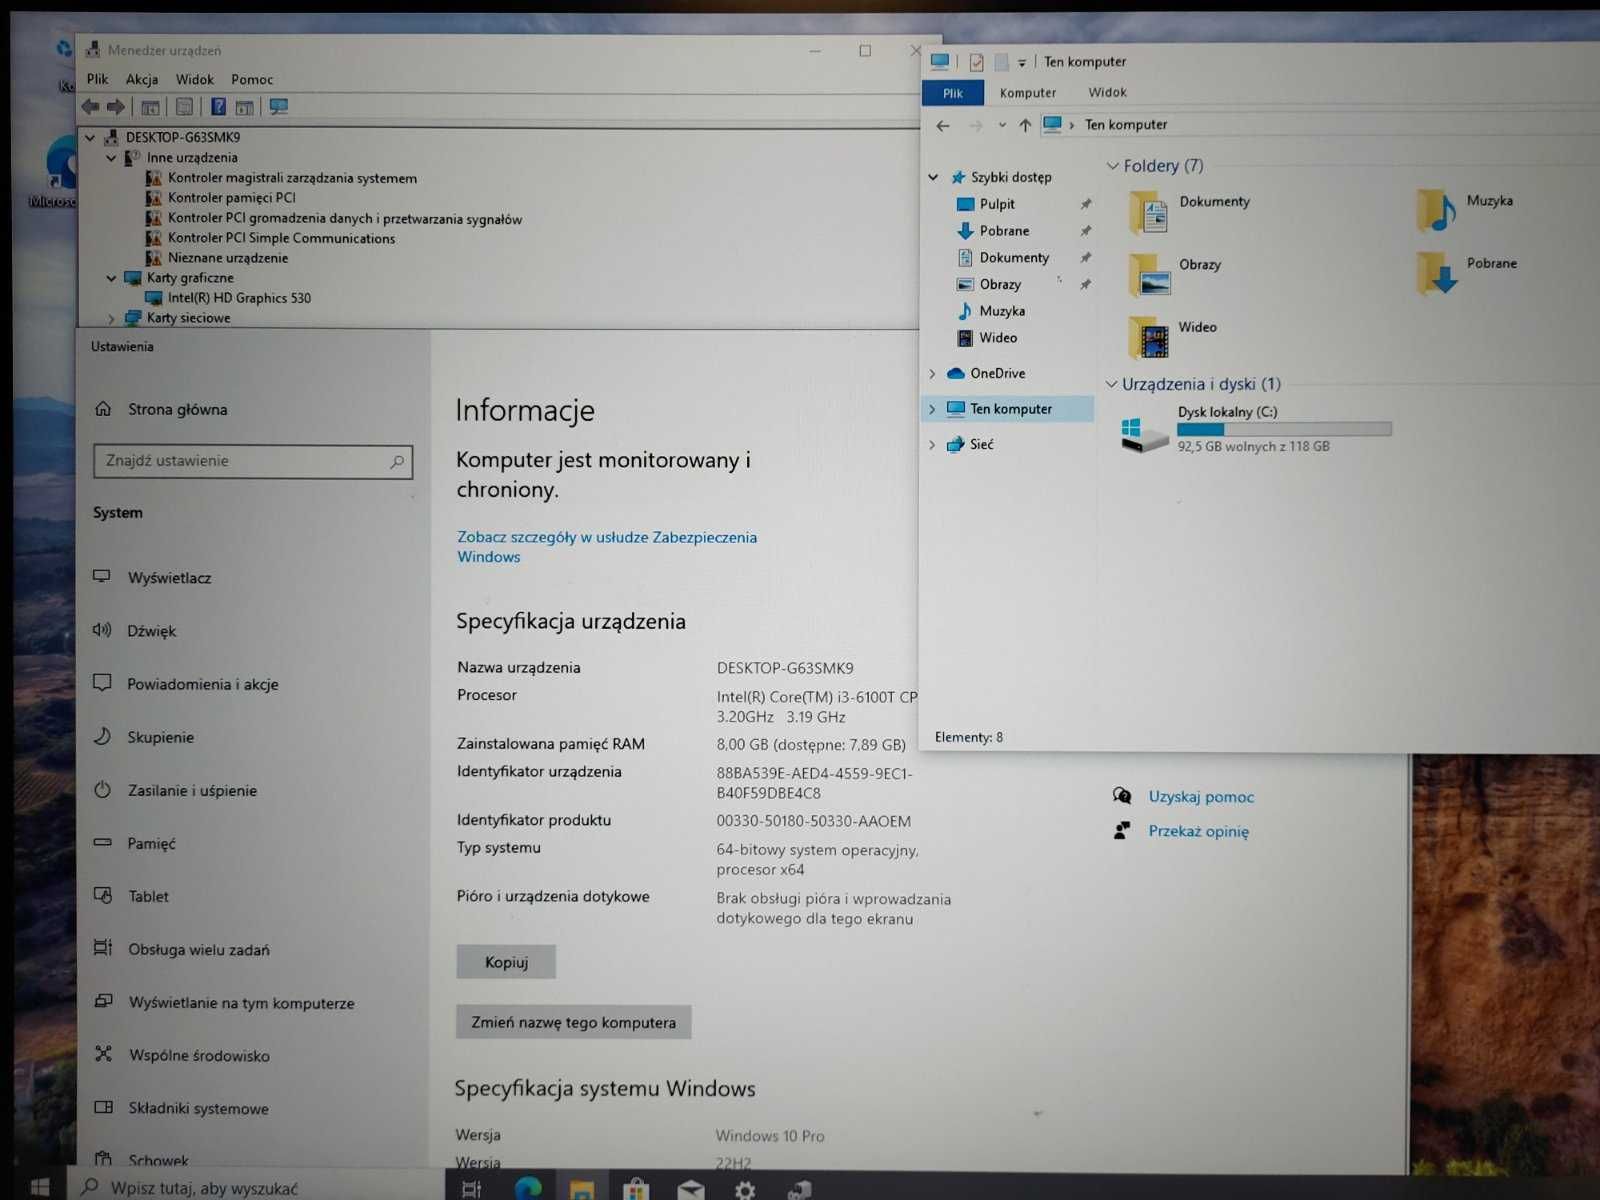Screen dimensions: 1600x1200
Task: Select Wideo in navigation pane
Action: tap(998, 338)
